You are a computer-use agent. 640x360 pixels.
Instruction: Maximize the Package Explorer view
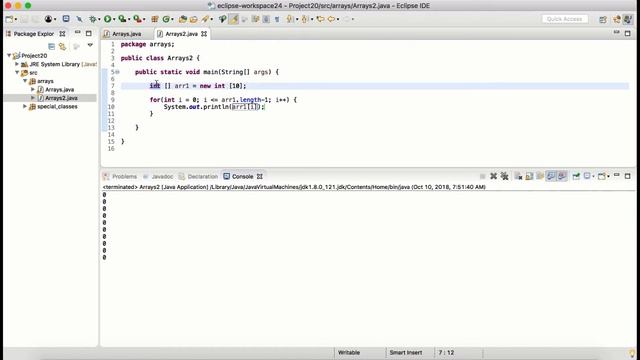tap(89, 33)
